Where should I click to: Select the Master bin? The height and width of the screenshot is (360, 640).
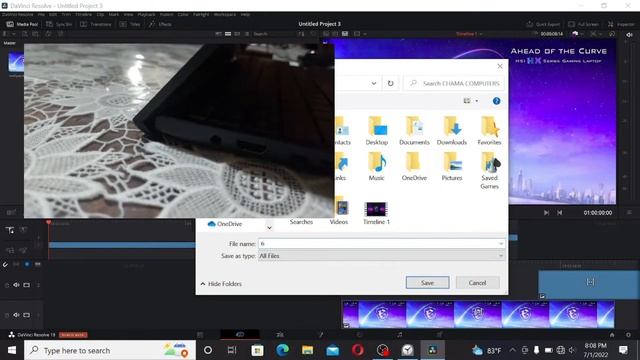[x=10, y=43]
